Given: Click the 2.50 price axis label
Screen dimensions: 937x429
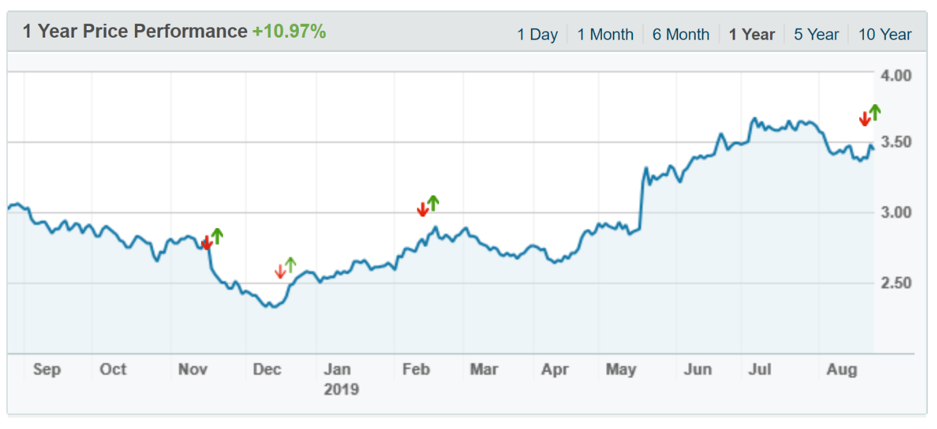Looking at the screenshot, I should click(x=896, y=283).
